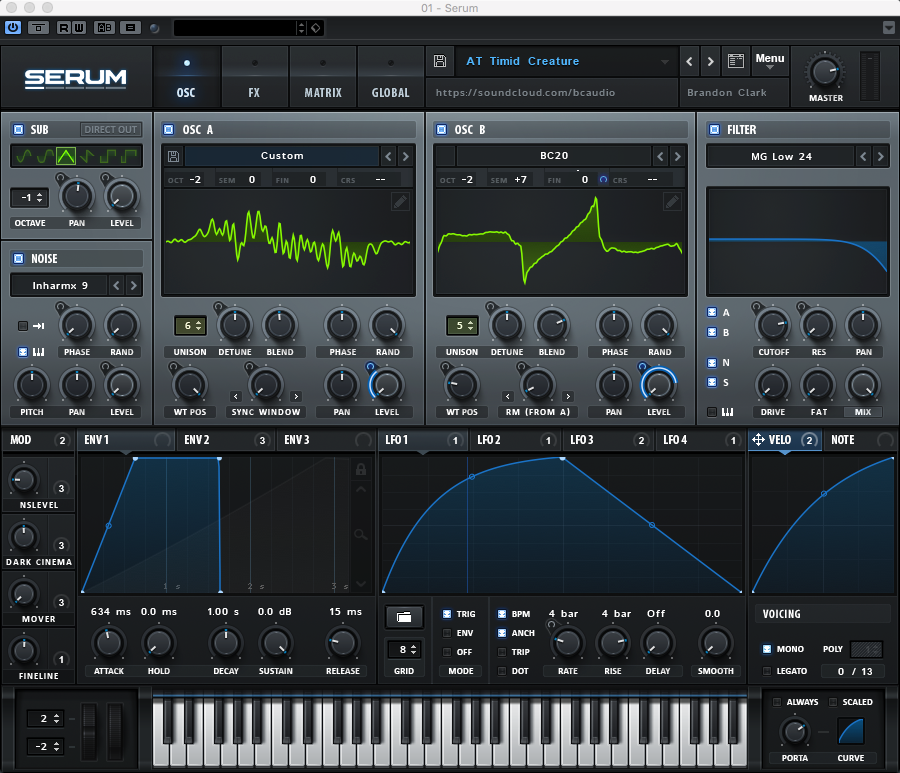Open the LFO shape folder icon
Viewport: 900px width, 773px height.
404,617
